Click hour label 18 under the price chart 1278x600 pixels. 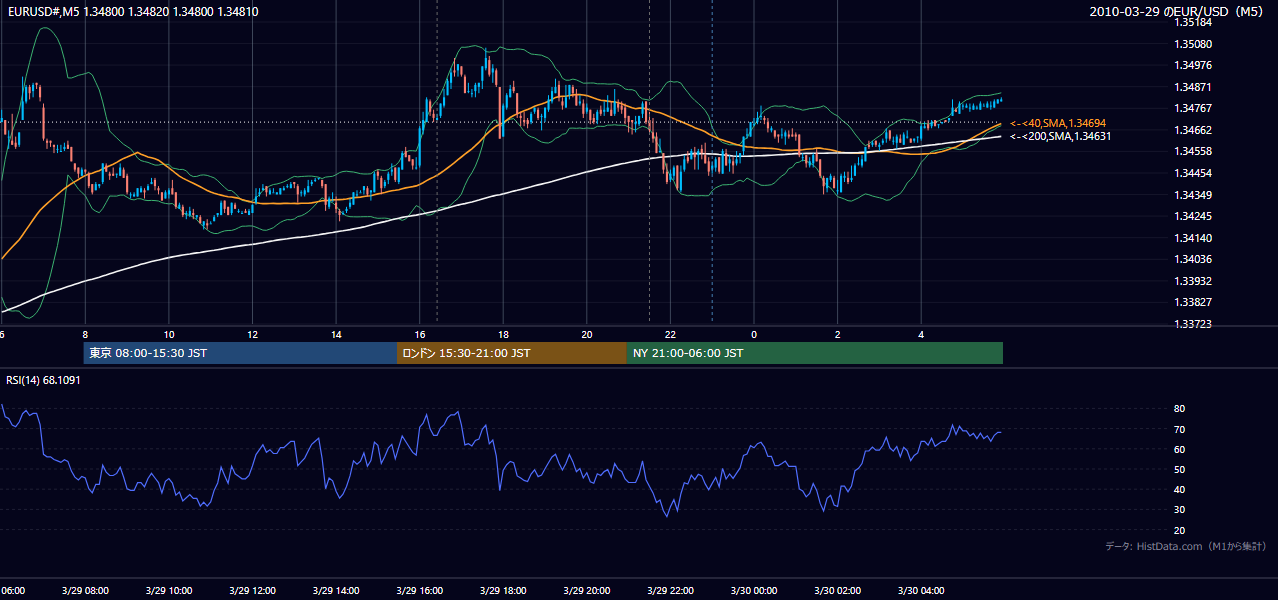pos(503,335)
